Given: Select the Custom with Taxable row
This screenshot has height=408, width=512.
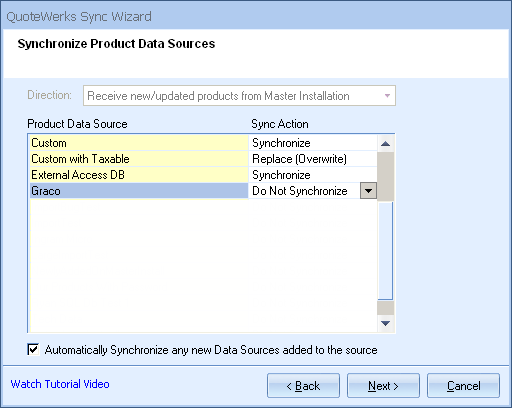Looking at the screenshot, I should [x=139, y=159].
